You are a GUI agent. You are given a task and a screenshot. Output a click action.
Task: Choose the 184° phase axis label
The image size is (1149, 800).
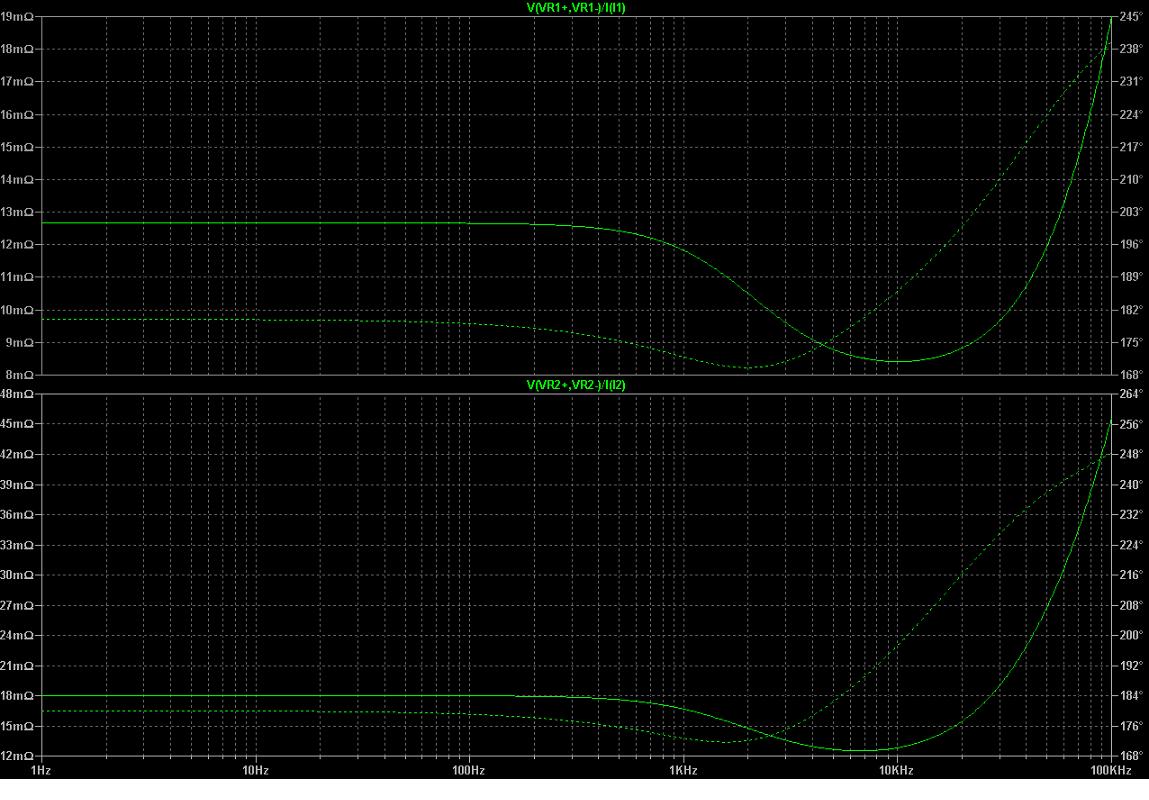[x=1131, y=696]
